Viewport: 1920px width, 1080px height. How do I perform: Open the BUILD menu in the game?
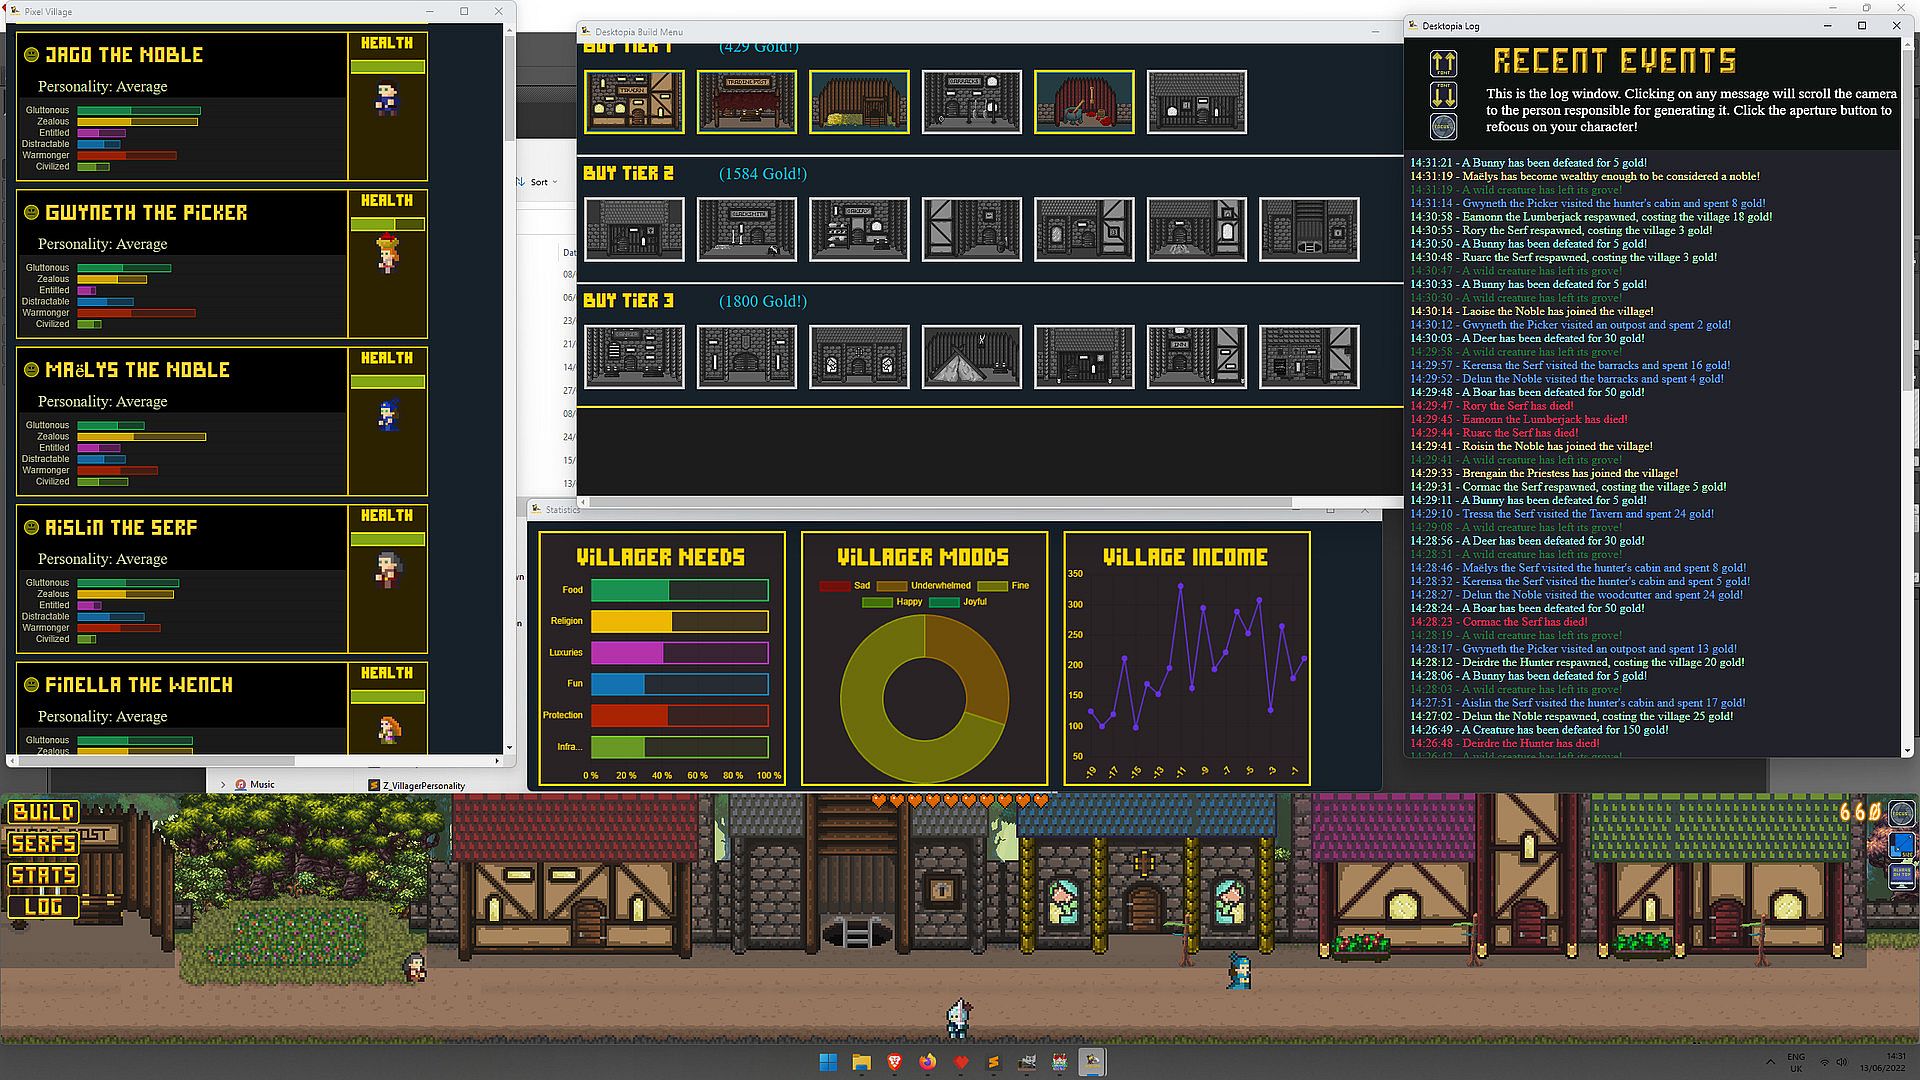[x=43, y=812]
